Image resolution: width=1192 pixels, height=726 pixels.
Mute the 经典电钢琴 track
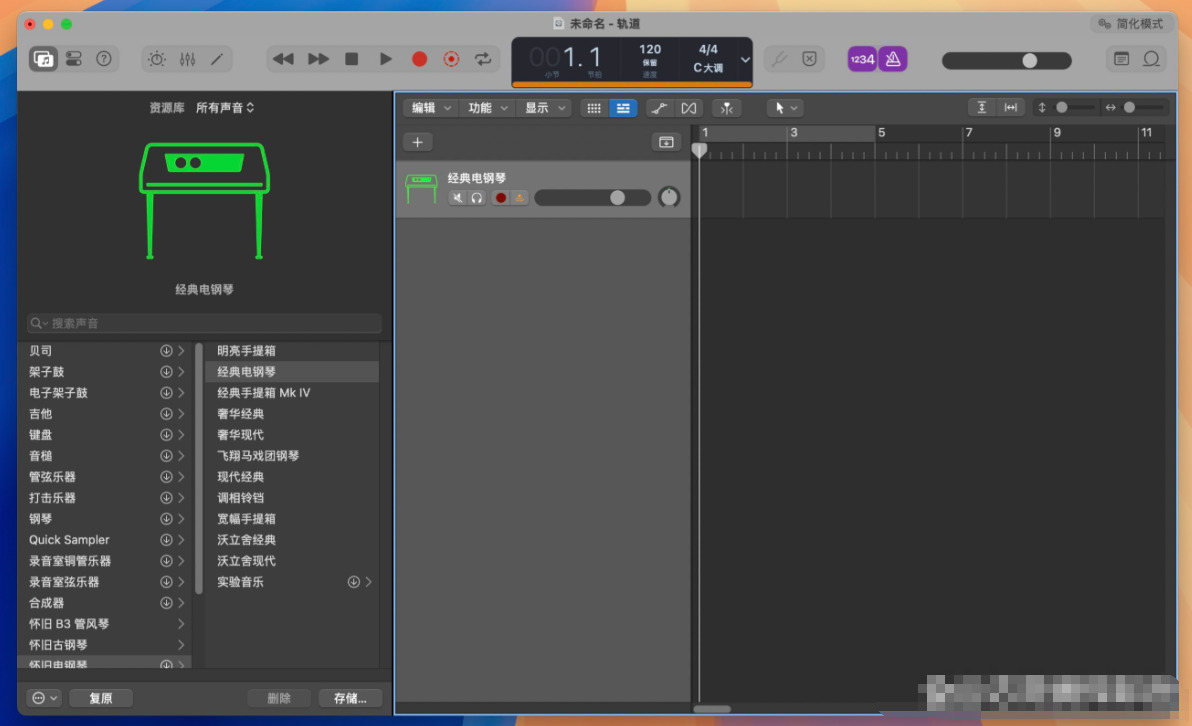[x=458, y=198]
